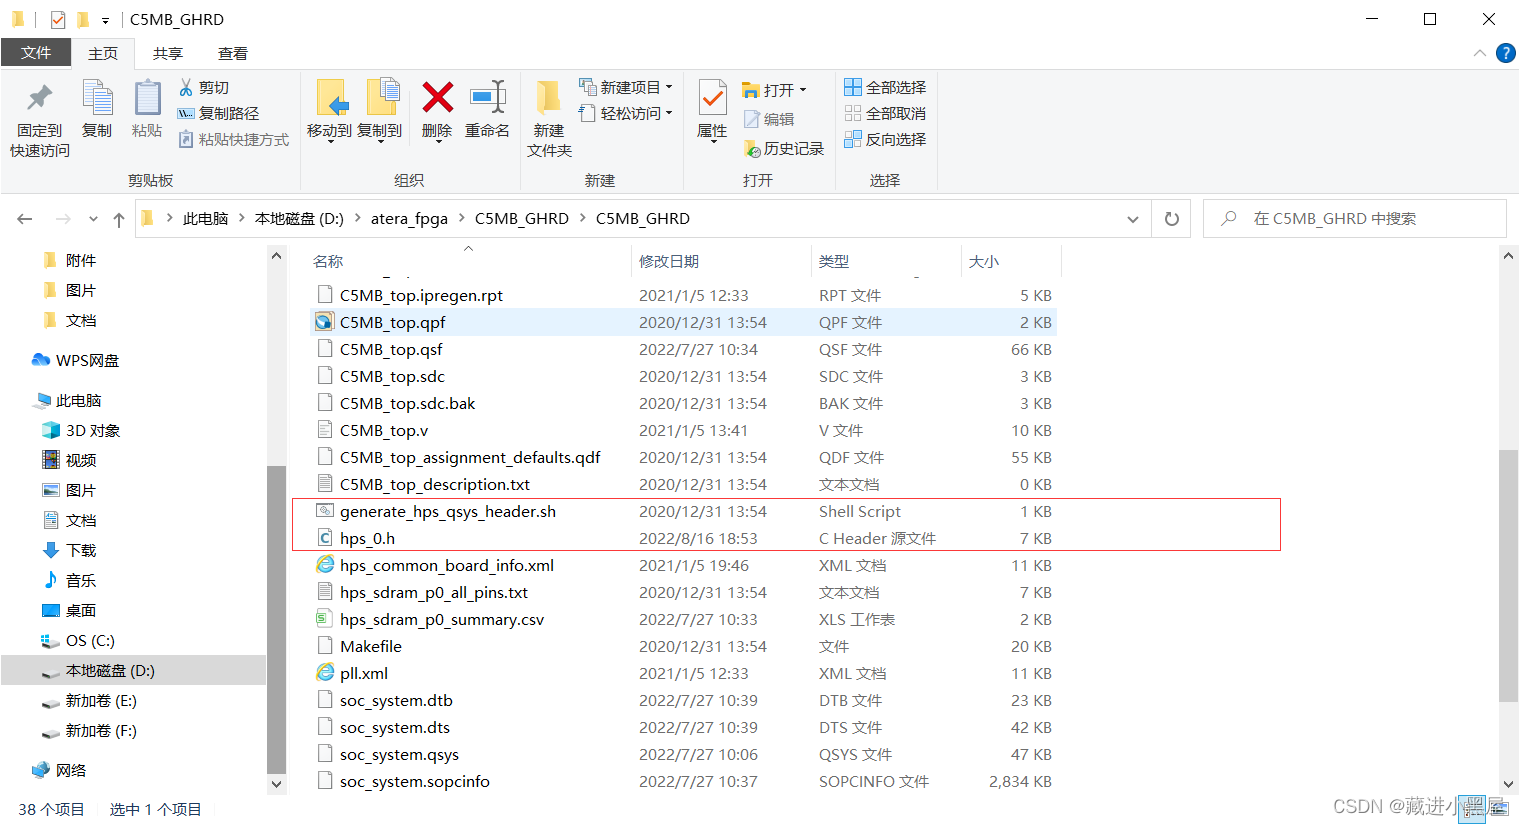Screen dimensions: 1520x825
Task: Select pll.xml file
Action: click(684, 673)
